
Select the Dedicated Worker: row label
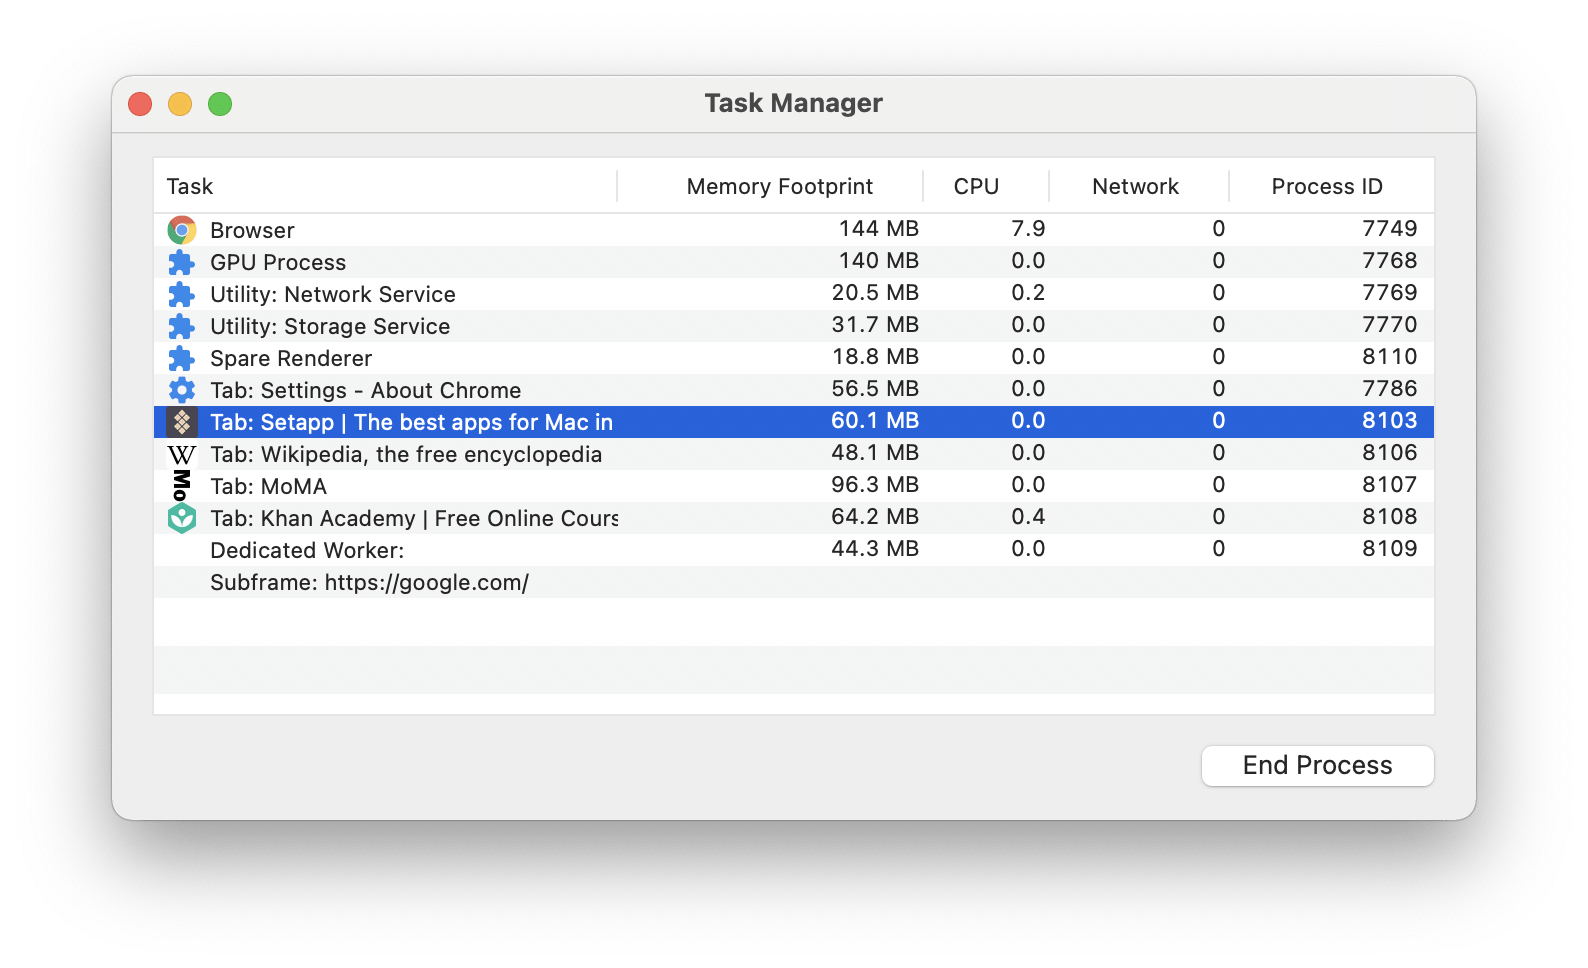click(307, 550)
